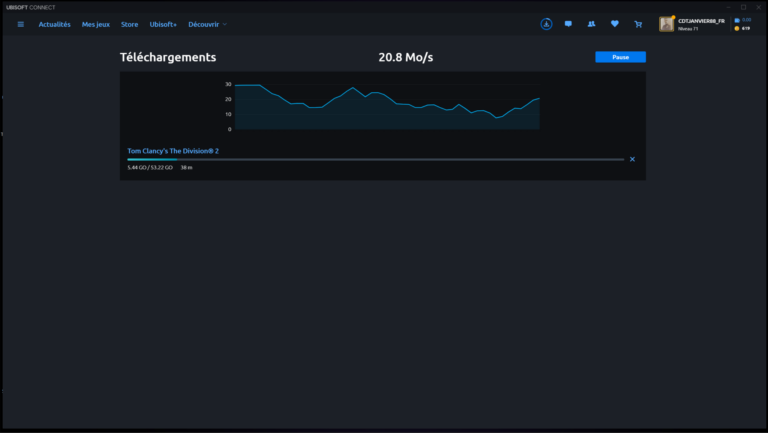
Task: Open Tom Clancy's The Division 2 link
Action: [173, 150]
